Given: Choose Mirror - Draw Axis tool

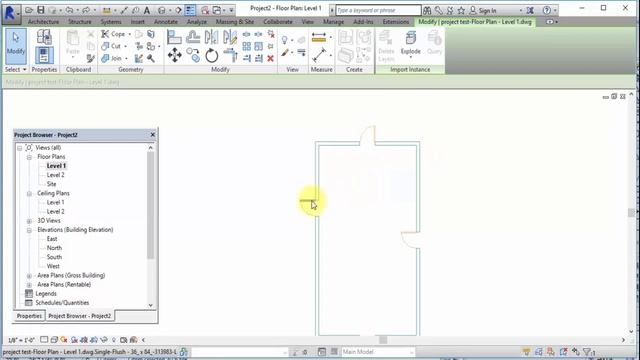Looking at the screenshot, I should click(x=229, y=38).
